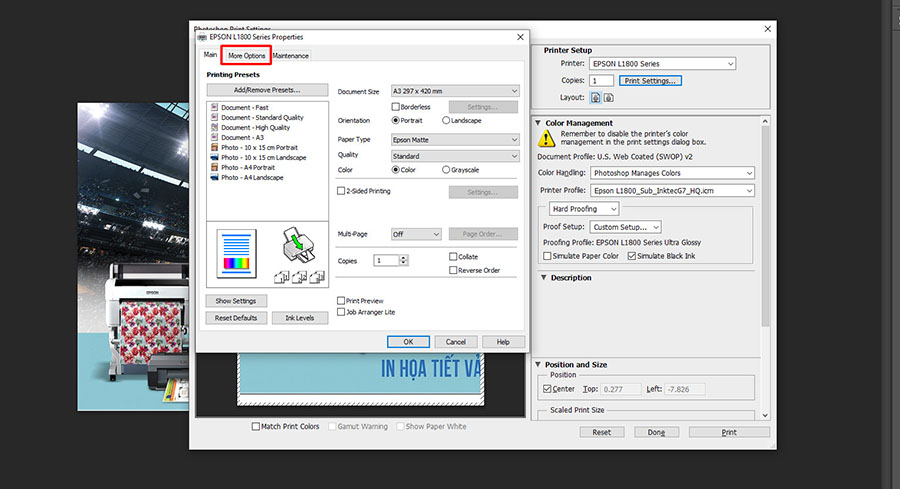The height and width of the screenshot is (489, 900).
Task: Select Portrait orientation radio
Action: (395, 121)
